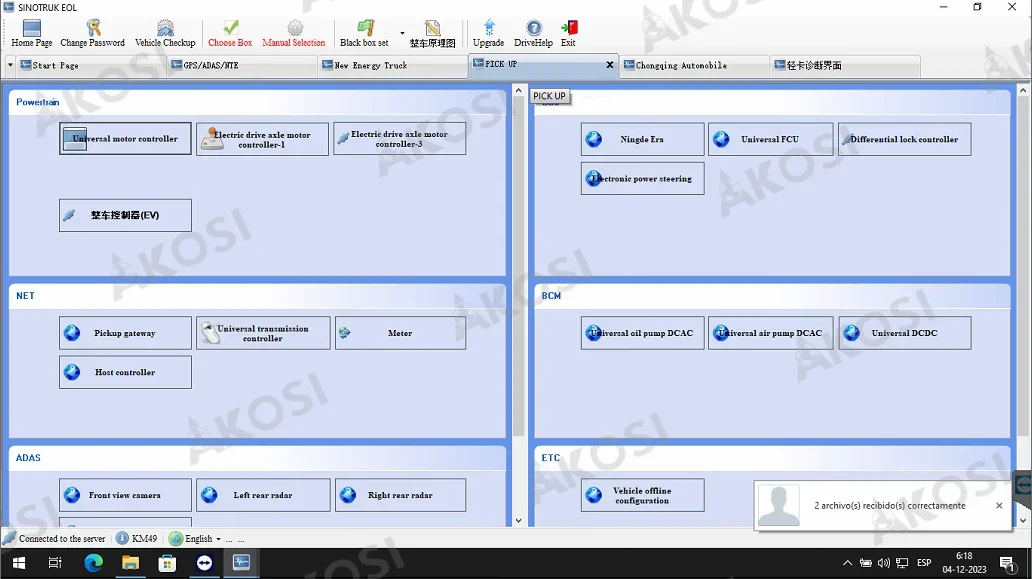This screenshot has width=1032, height=579.
Task: Select Right rear radar
Action: pos(400,495)
